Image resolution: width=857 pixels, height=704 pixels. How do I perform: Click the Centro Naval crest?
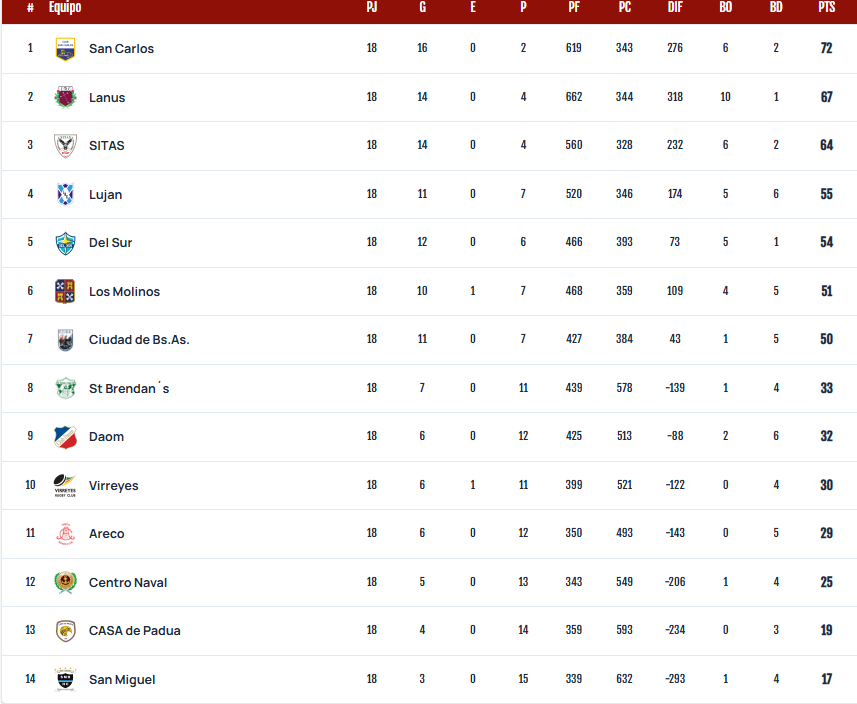tap(65, 583)
